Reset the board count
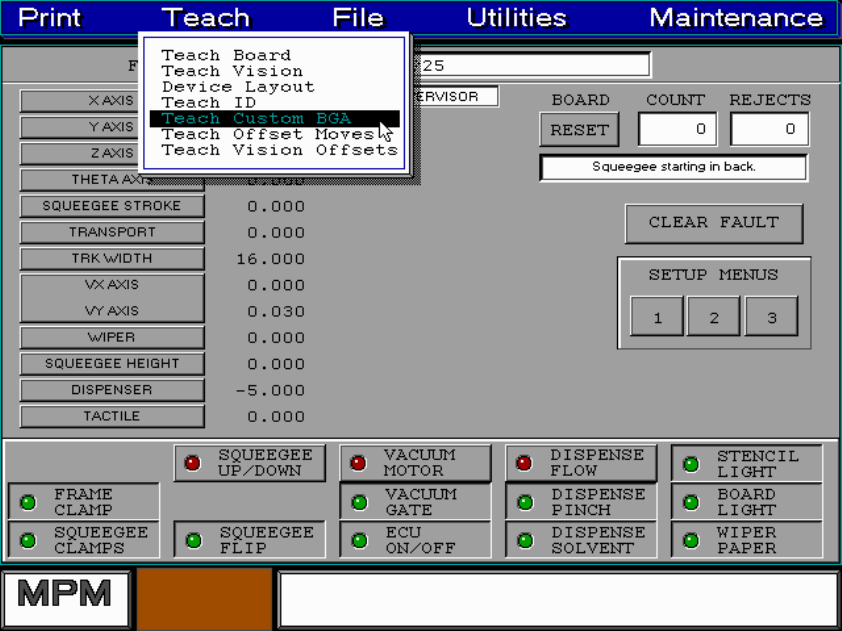Viewport: 842px width, 631px height. click(x=579, y=130)
